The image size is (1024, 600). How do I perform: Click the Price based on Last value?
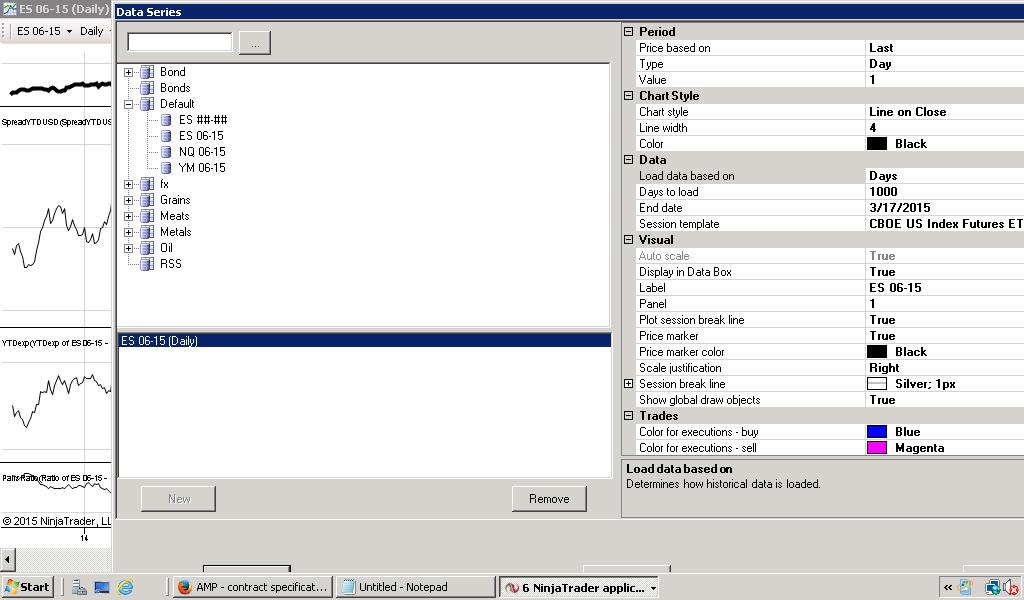point(881,48)
